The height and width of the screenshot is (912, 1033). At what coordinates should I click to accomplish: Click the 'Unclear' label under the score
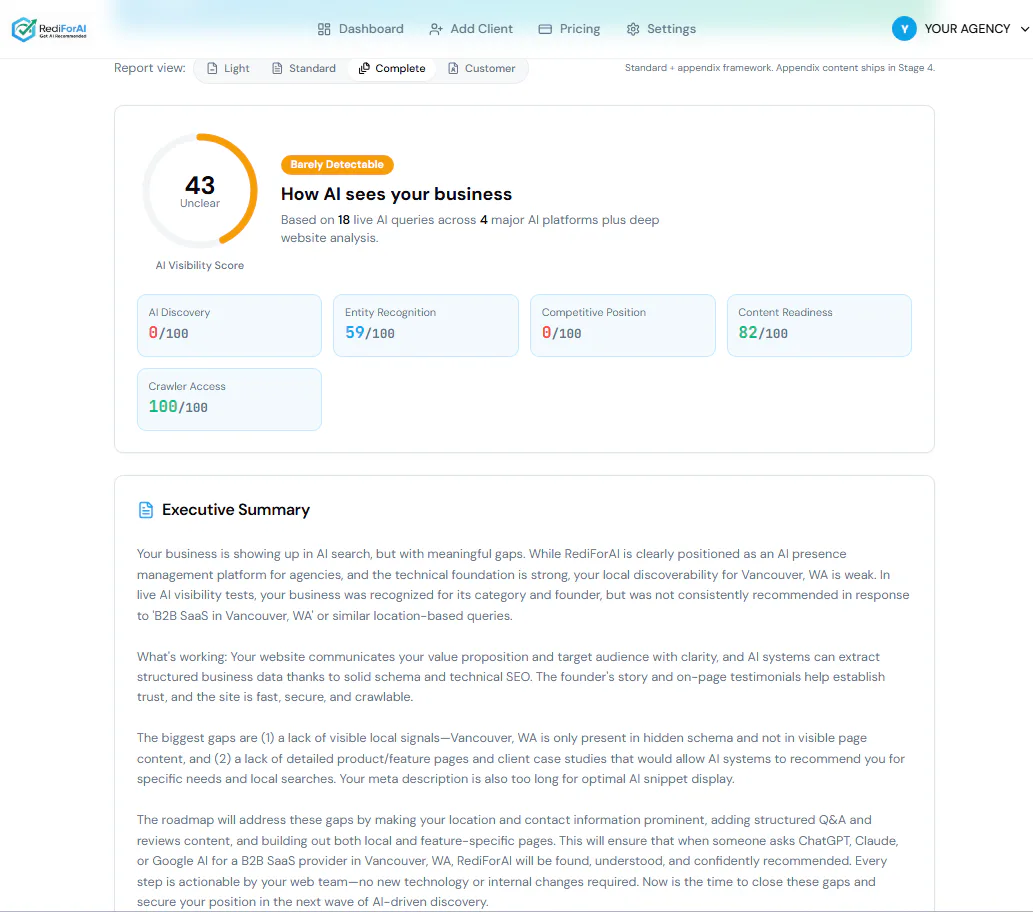click(200, 204)
